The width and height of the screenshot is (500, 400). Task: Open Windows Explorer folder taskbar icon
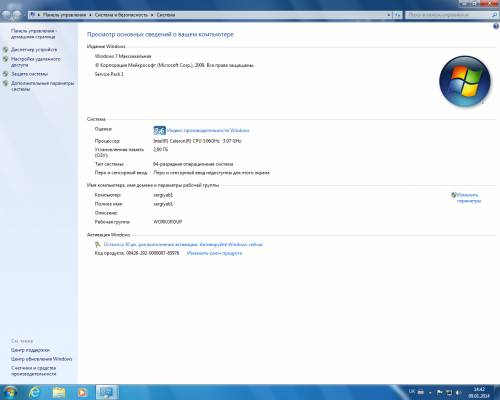[59, 392]
